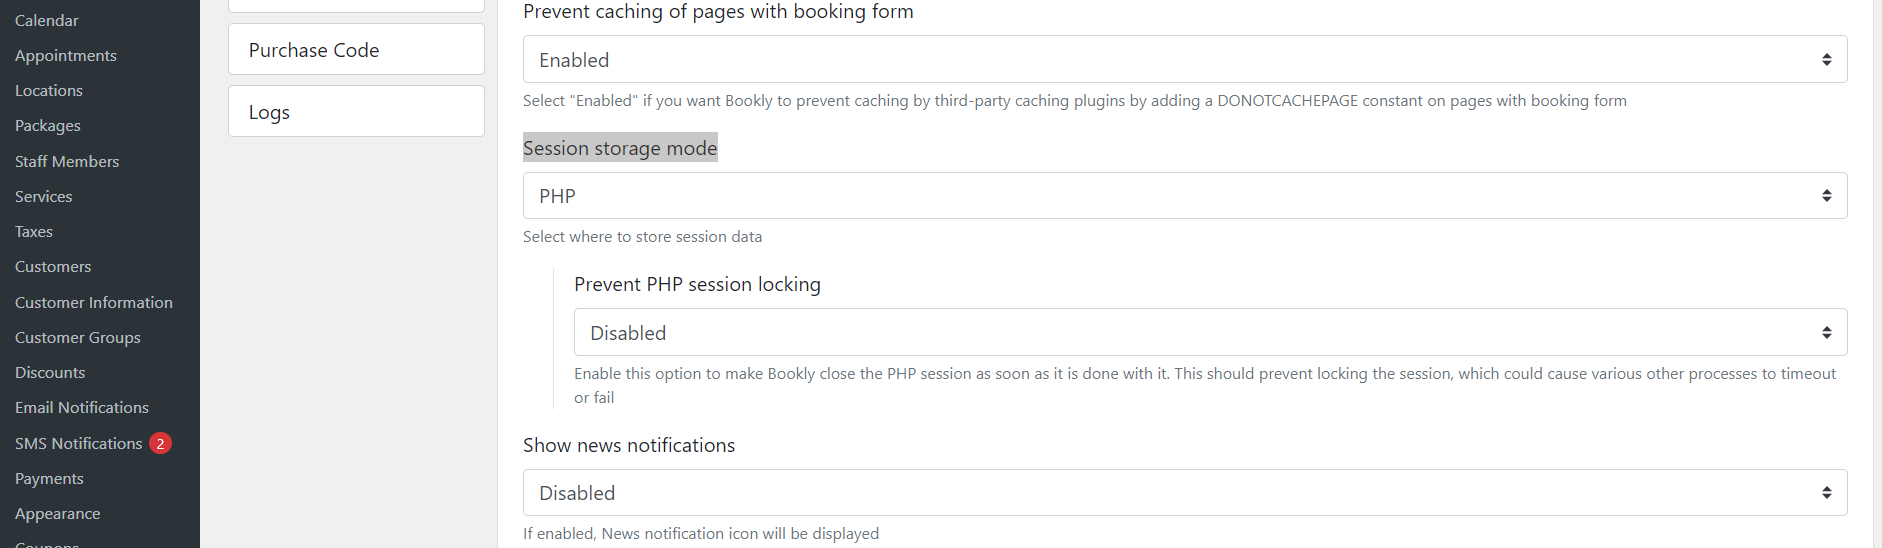The image size is (1882, 548).
Task: Click the arrows icon on the PHP dropdown
Action: pos(1826,196)
